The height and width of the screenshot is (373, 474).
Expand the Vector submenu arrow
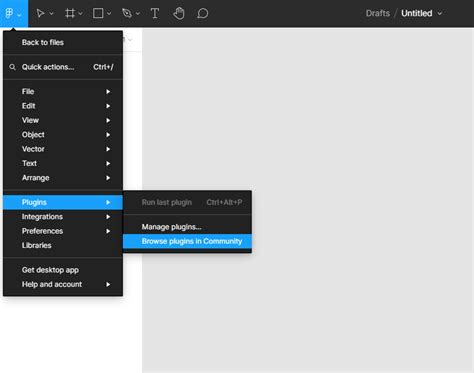pyautogui.click(x=108, y=149)
